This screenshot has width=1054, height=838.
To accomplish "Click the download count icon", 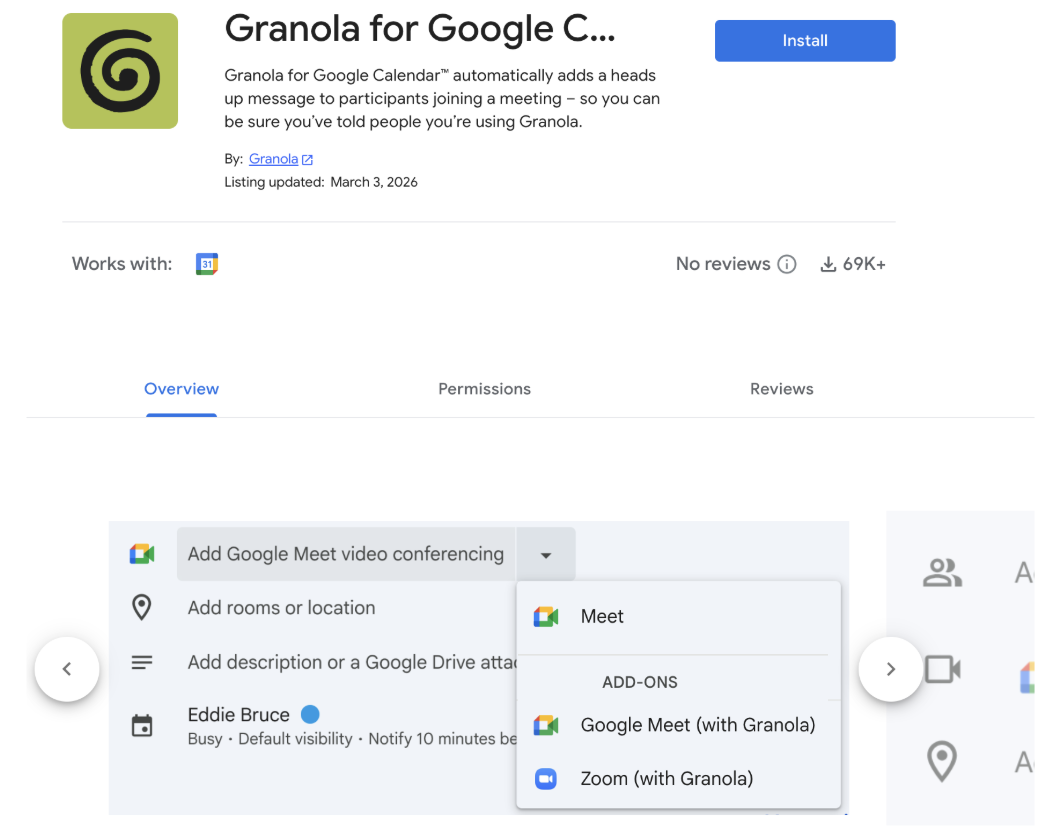I will (x=828, y=264).
